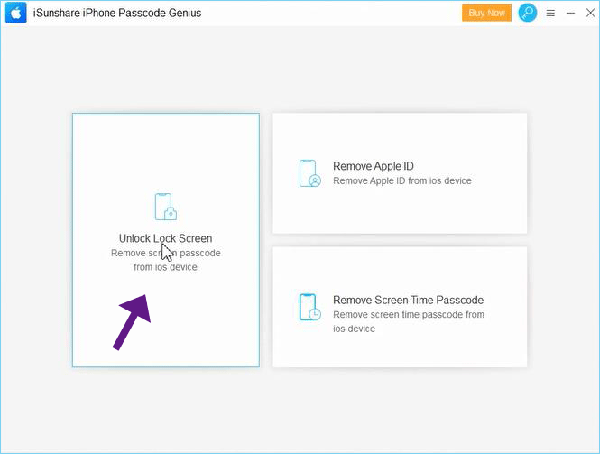Viewport: 600px width, 454px height.
Task: Click Remove screen passcode description text
Action: 166,260
